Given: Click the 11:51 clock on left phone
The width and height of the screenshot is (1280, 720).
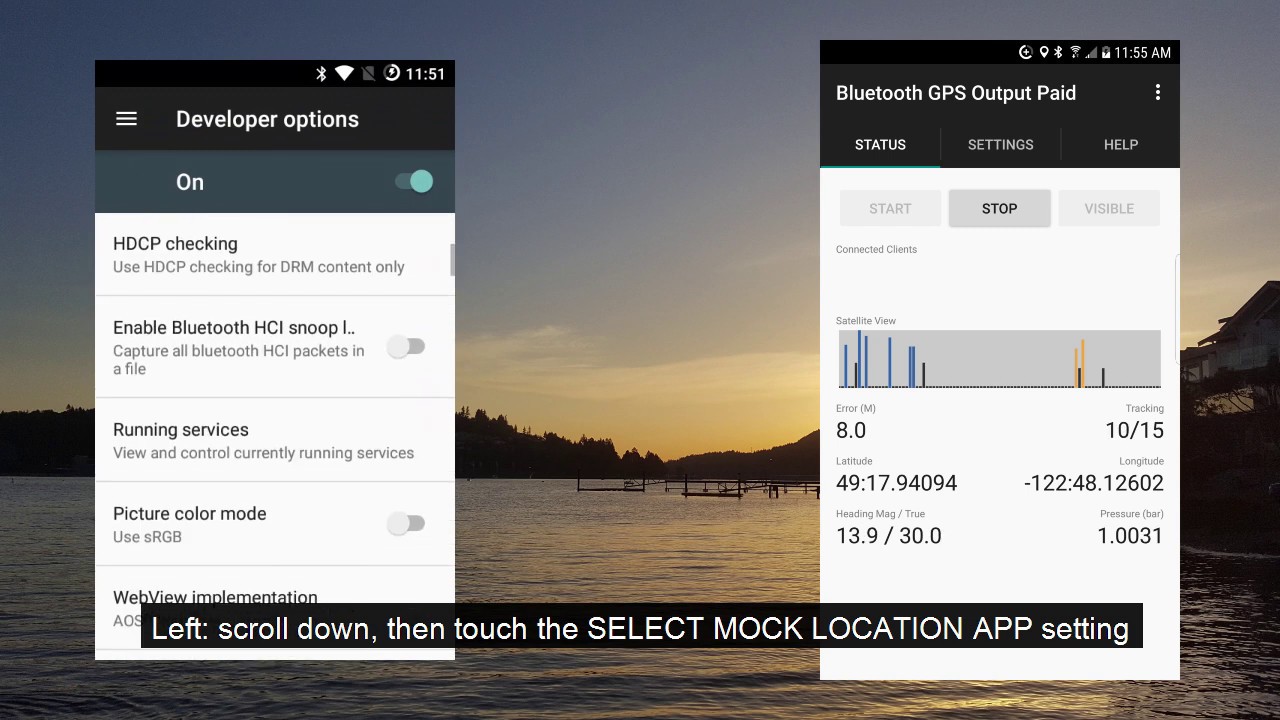Looking at the screenshot, I should point(425,74).
